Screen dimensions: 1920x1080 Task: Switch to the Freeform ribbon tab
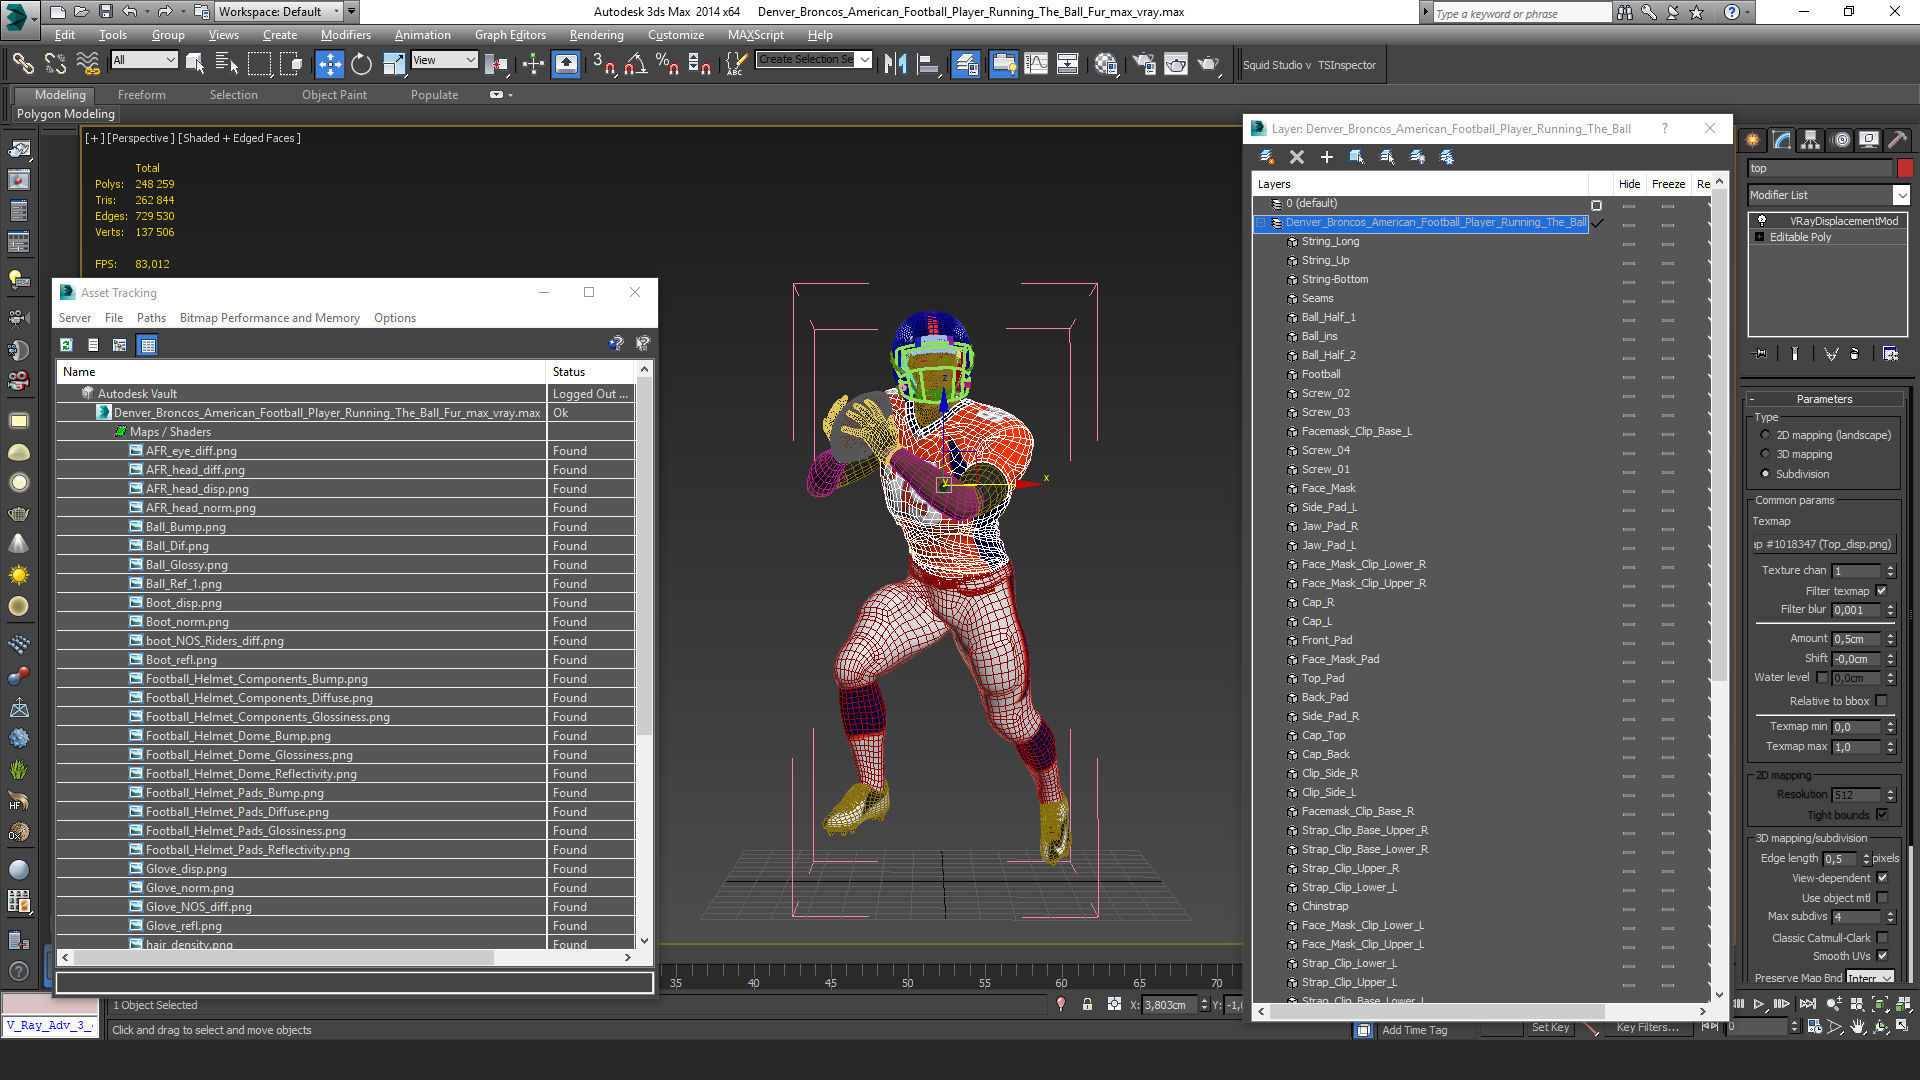(141, 95)
